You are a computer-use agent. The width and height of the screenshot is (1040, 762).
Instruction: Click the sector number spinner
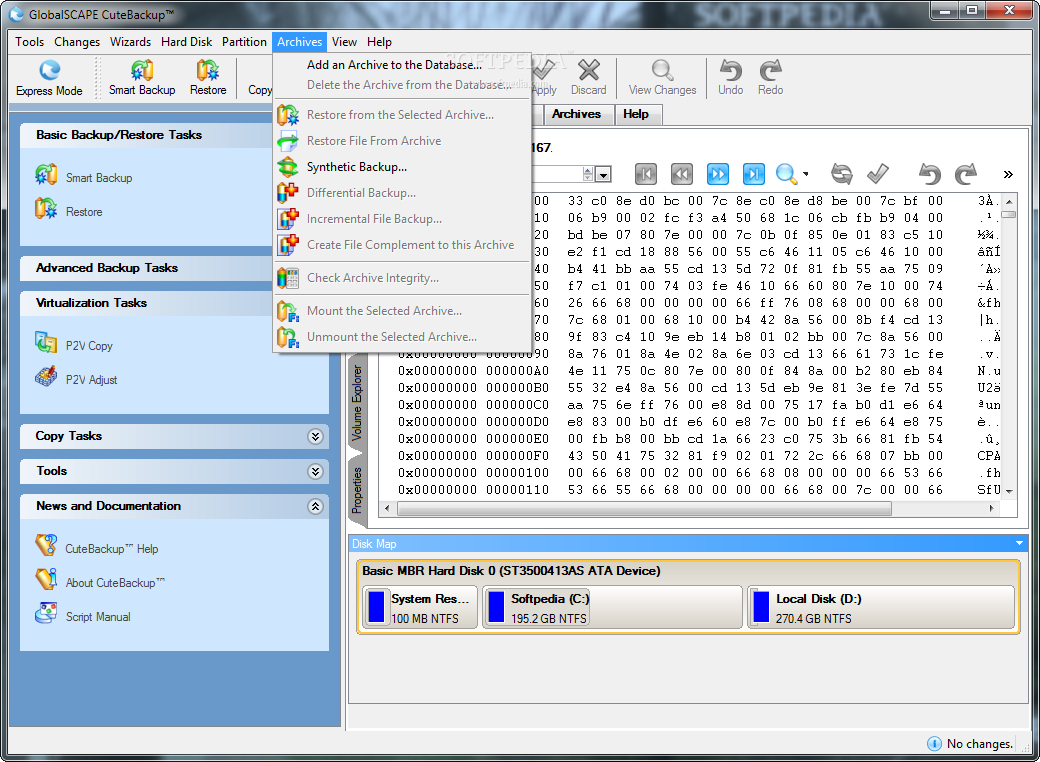coord(588,174)
